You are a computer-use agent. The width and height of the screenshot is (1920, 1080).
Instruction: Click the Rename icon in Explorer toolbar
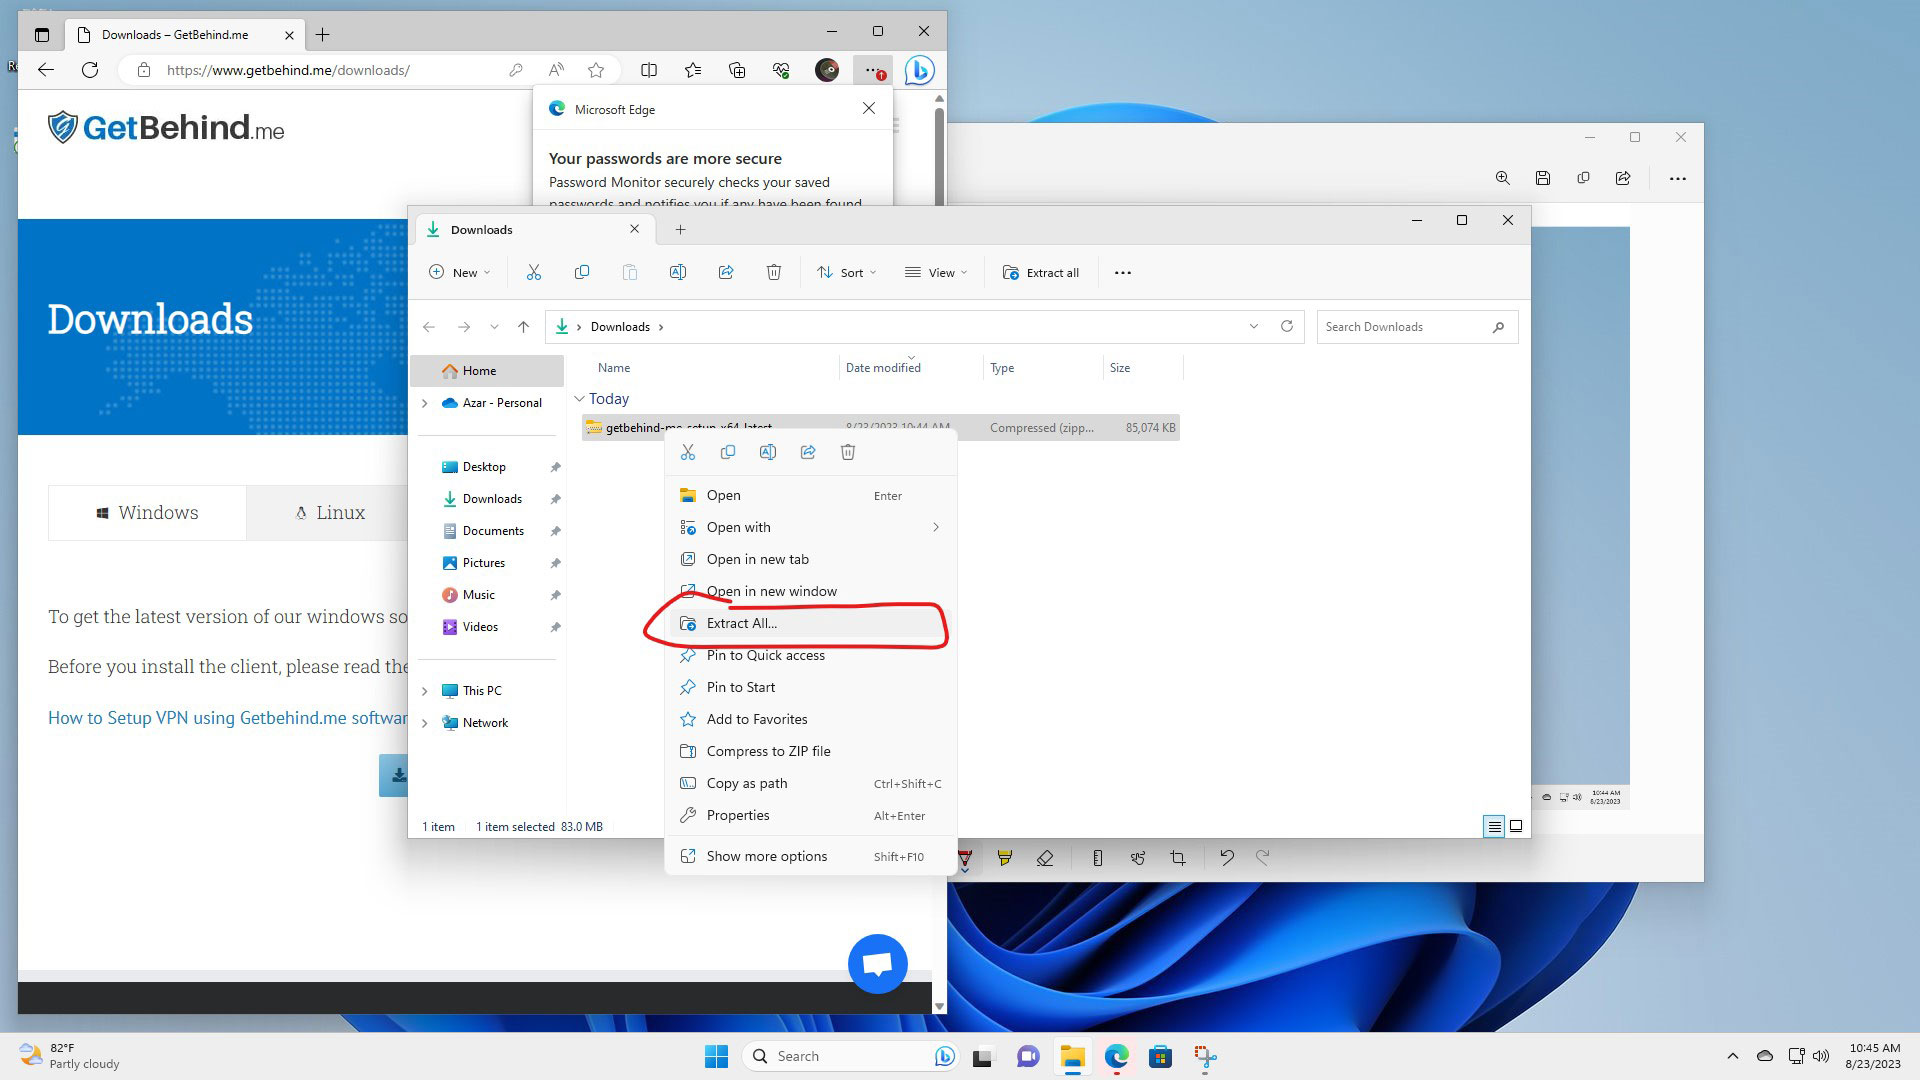point(678,272)
